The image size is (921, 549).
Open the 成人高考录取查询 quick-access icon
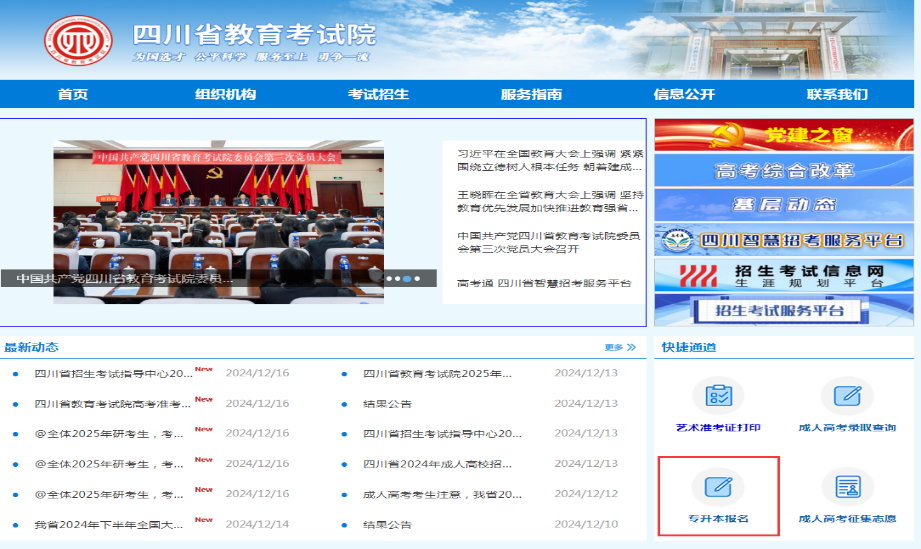pyautogui.click(x=847, y=396)
